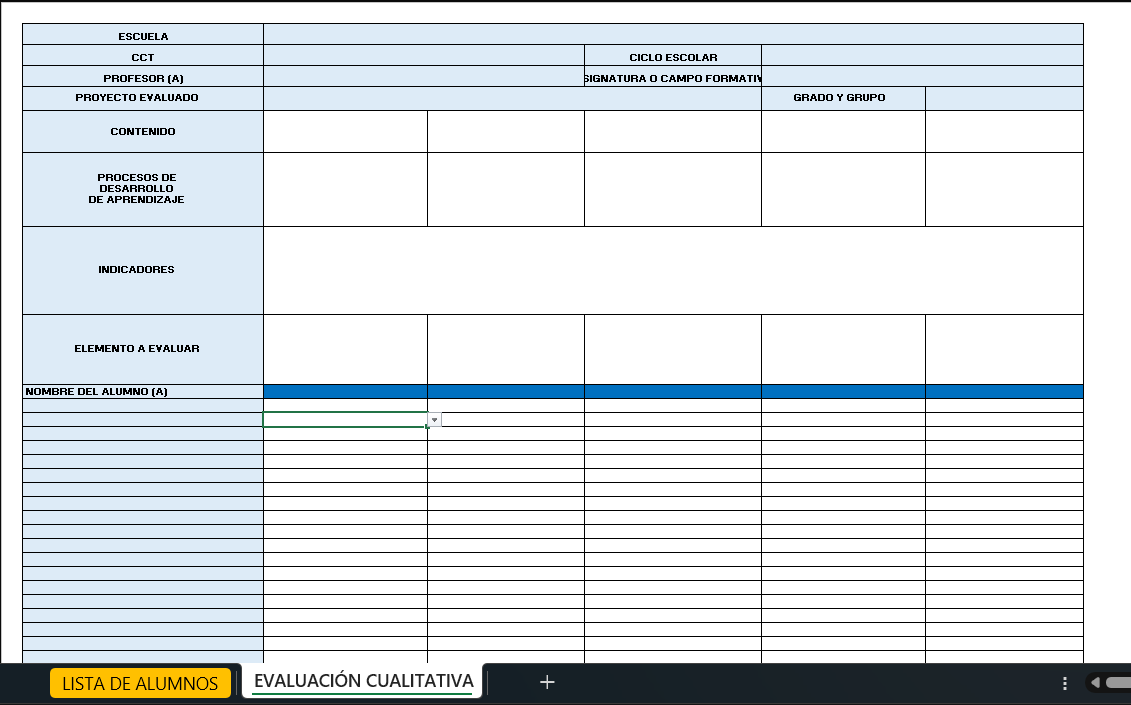1131x705 pixels.
Task: Click the horizontal scrollbar left arrow
Action: 1096,683
